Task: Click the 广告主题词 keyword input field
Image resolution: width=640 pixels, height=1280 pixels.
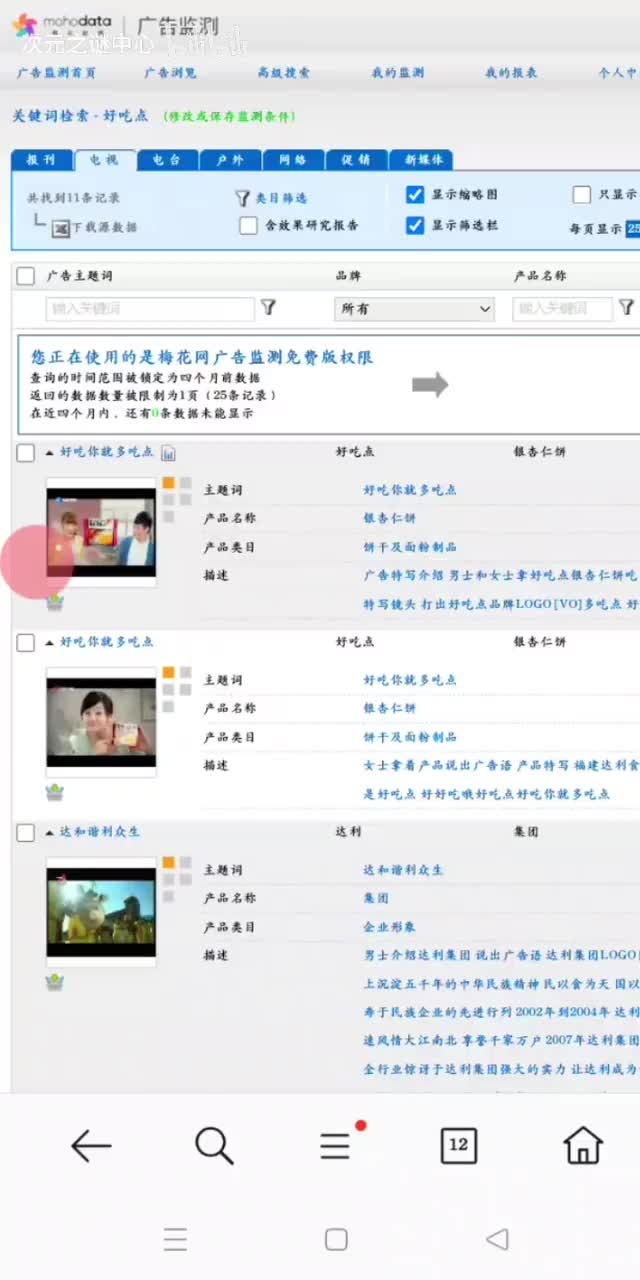Action: point(150,309)
